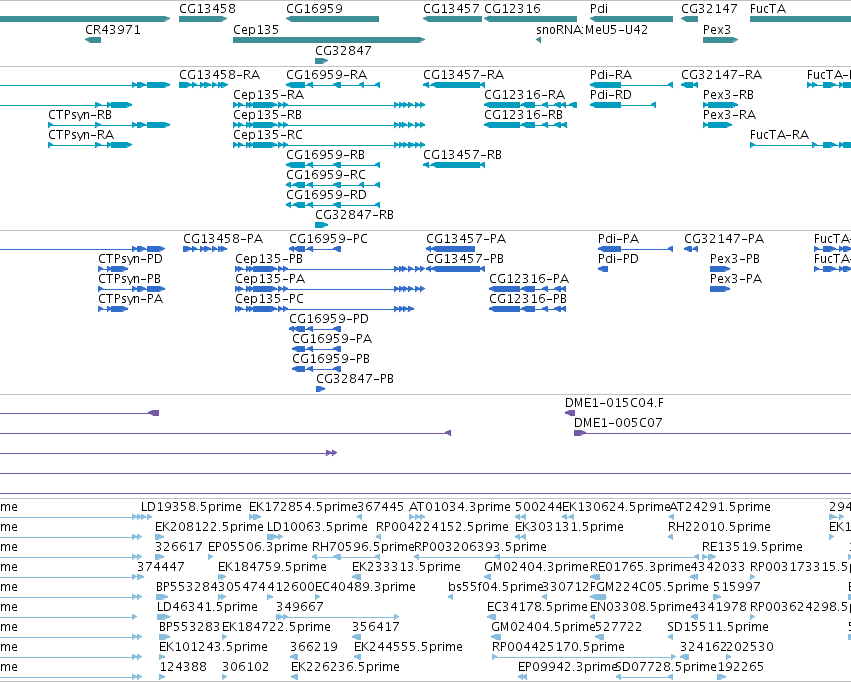The width and height of the screenshot is (851, 682).
Task: Click the CG32147-PA protein label
Action: coord(723,239)
